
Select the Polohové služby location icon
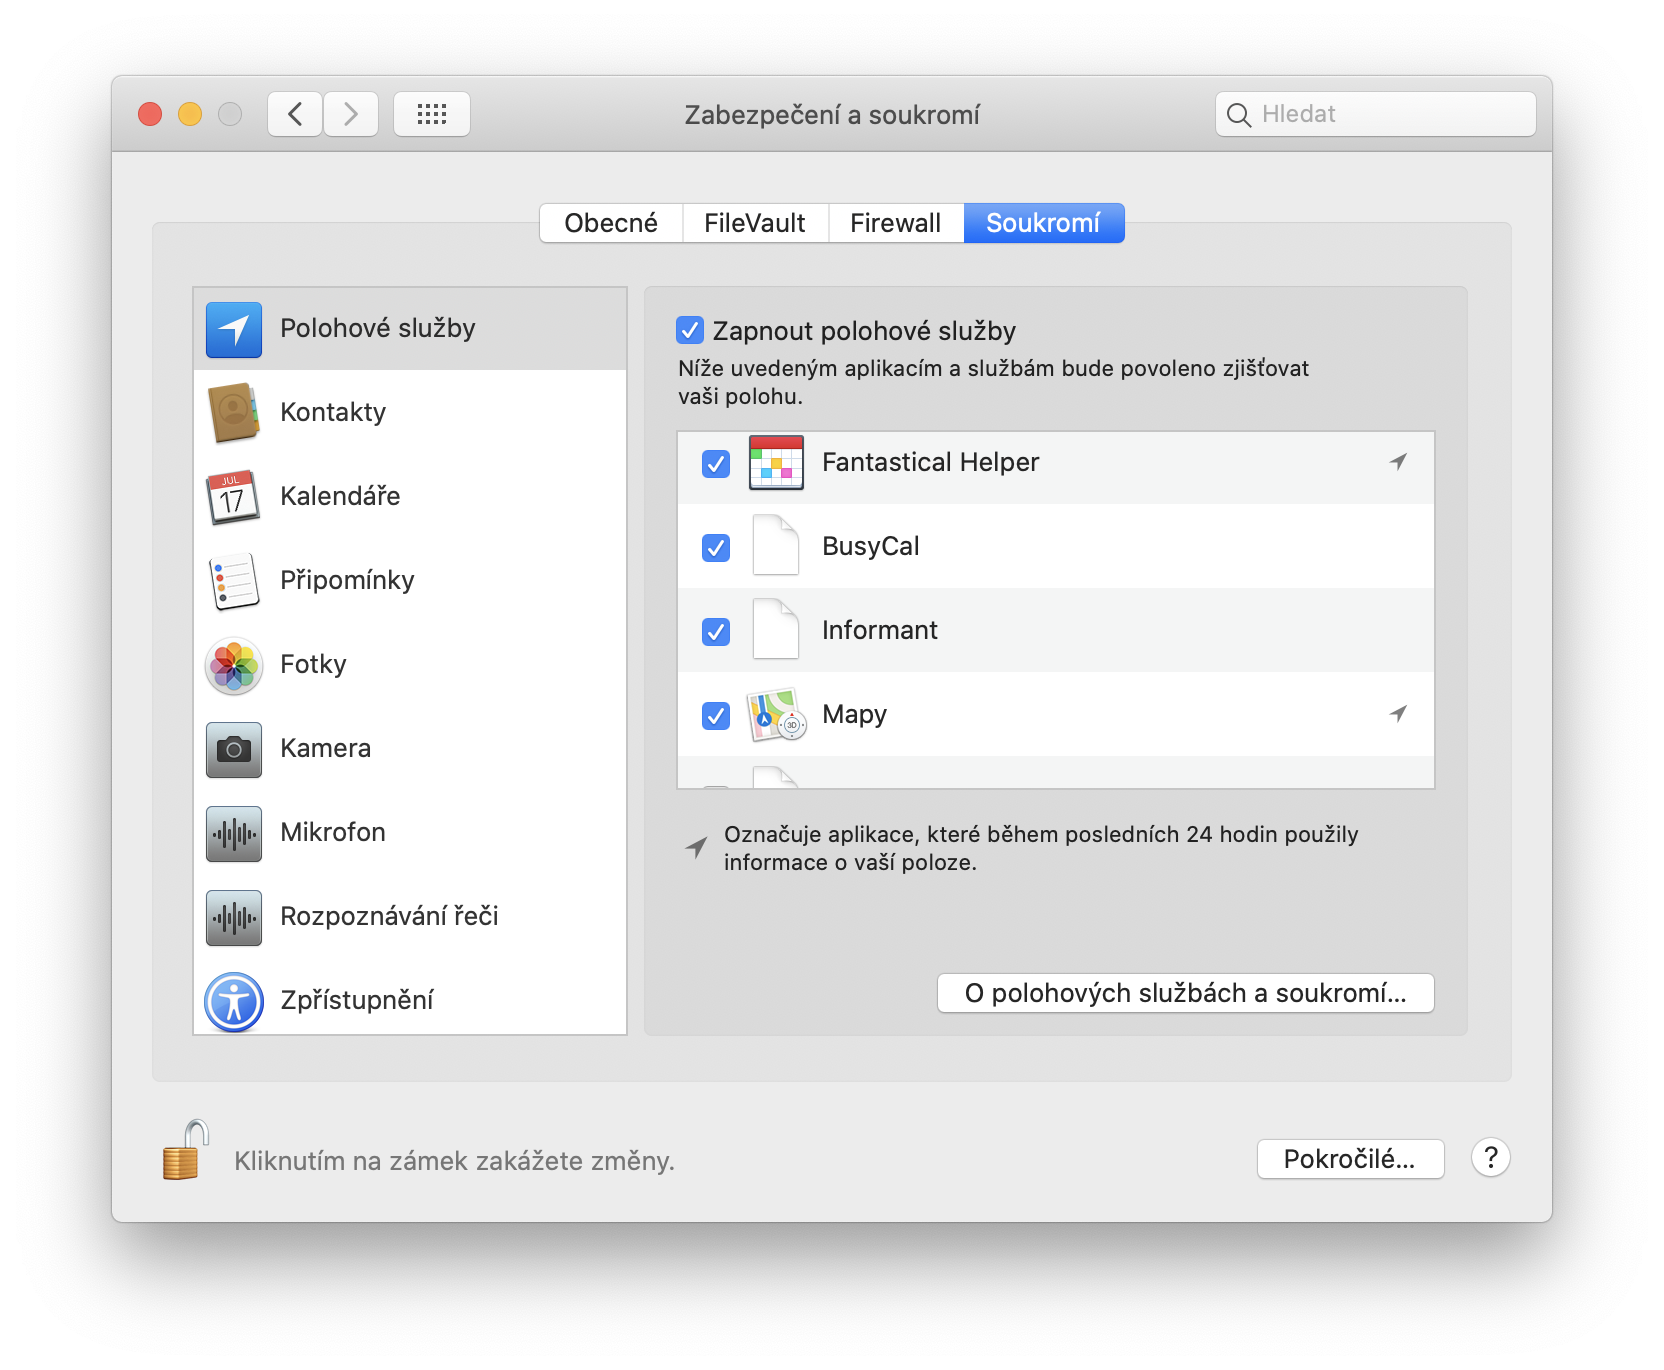[x=234, y=329]
